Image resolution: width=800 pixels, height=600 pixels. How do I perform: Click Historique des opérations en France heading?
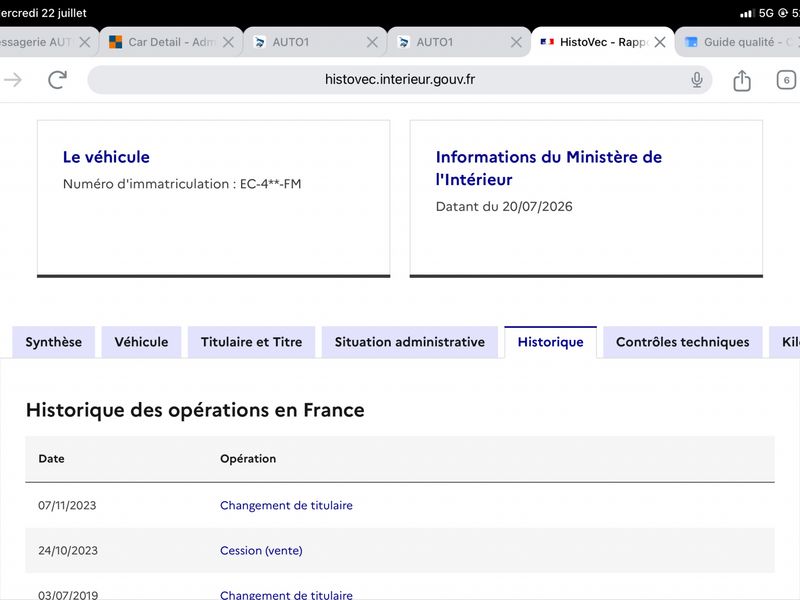pyautogui.click(x=195, y=410)
